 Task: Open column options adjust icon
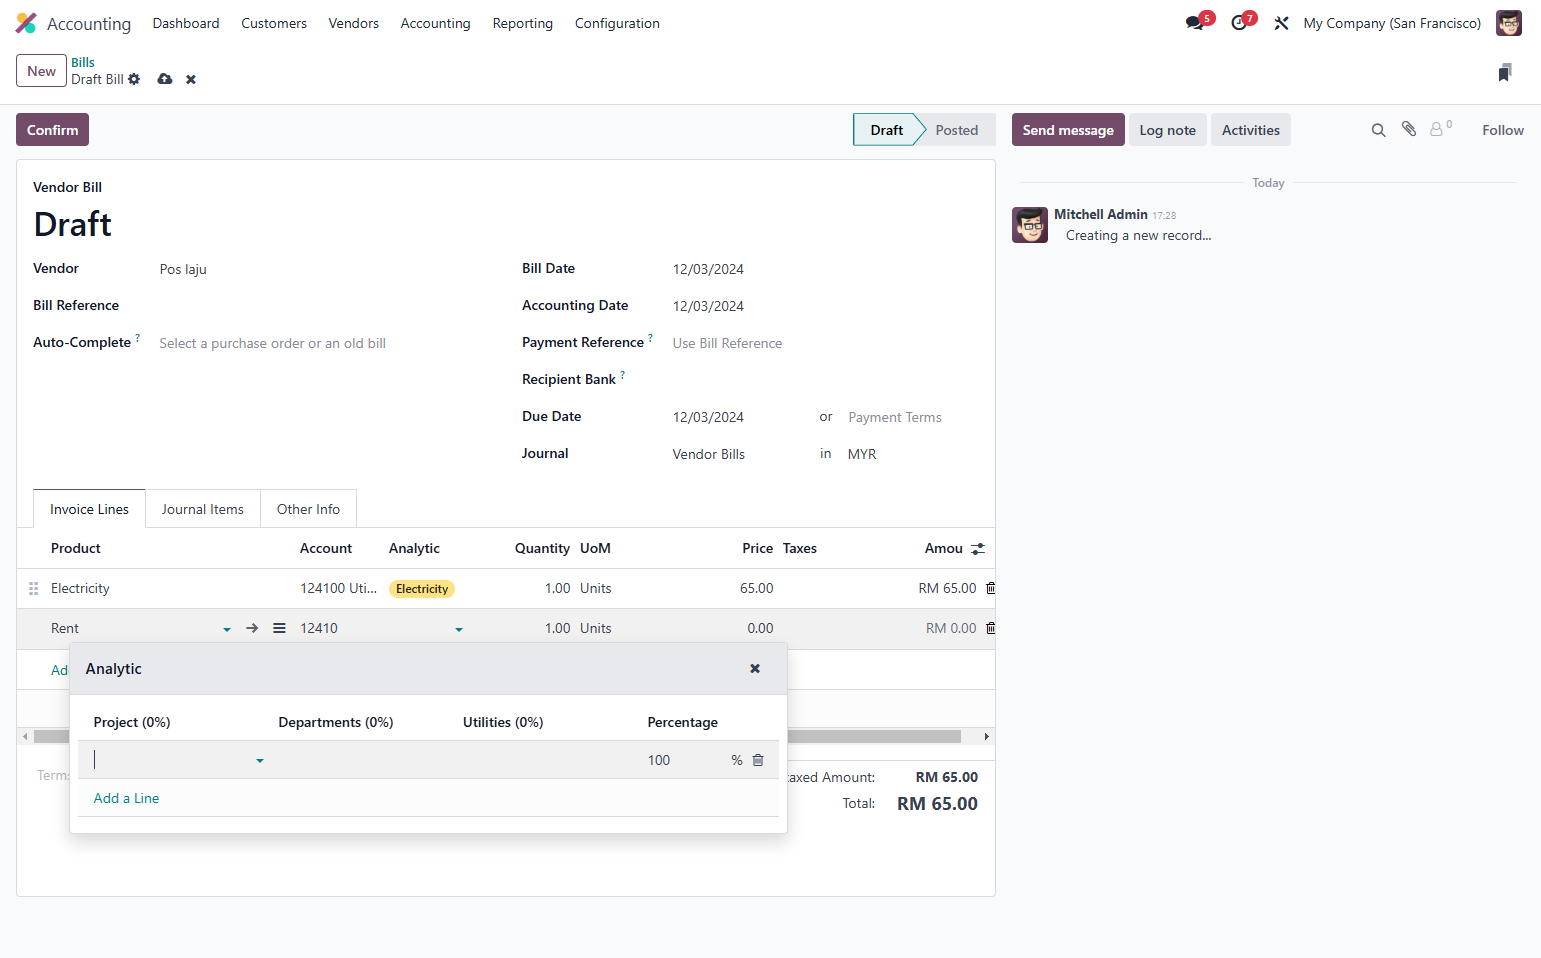[978, 549]
